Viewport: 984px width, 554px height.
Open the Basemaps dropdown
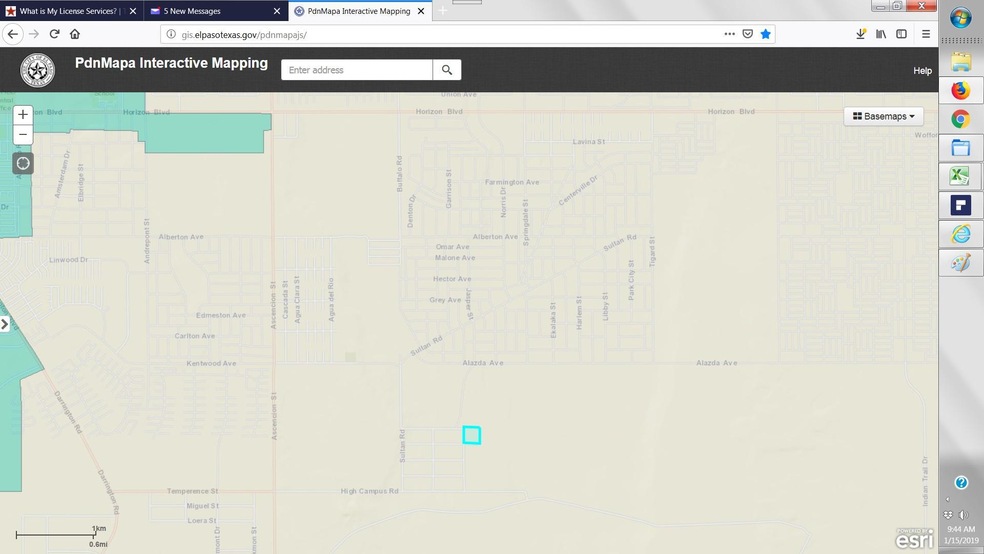coord(884,116)
